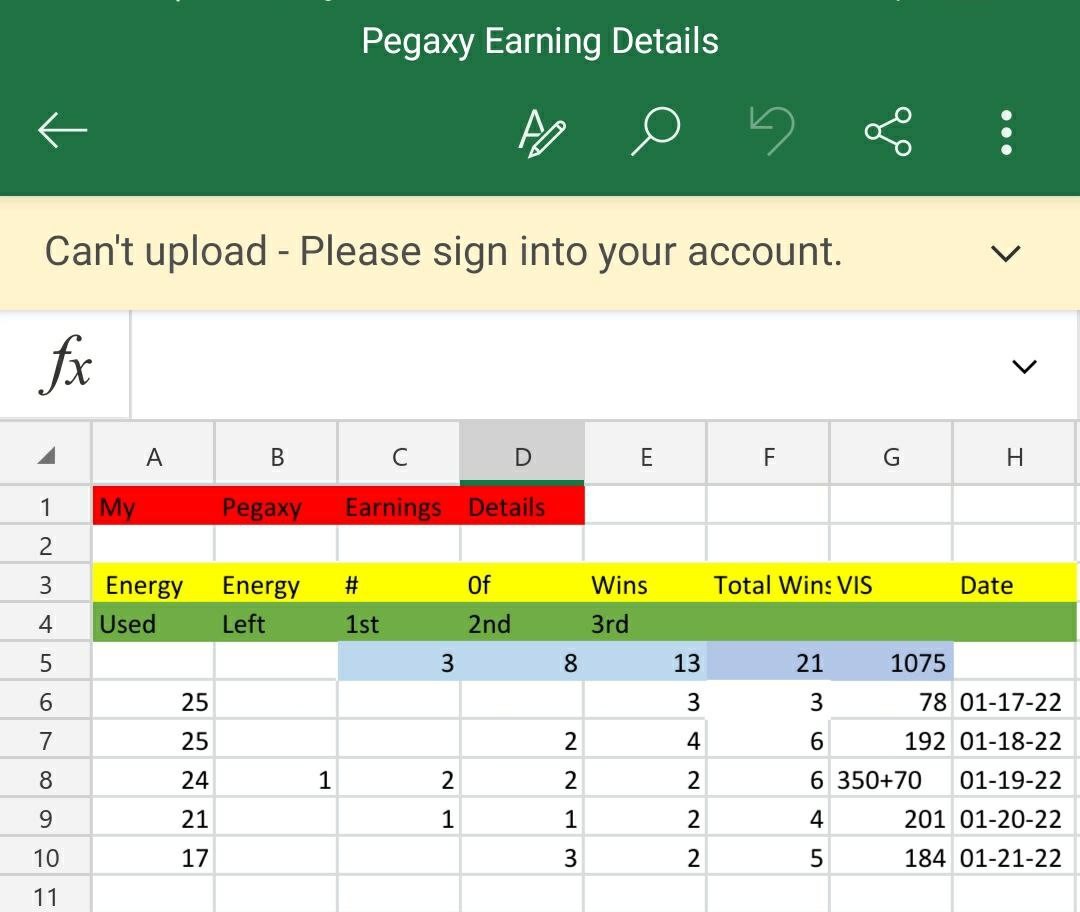The width and height of the screenshot is (1080, 912).
Task: Open the search magnifier
Action: click(x=656, y=131)
